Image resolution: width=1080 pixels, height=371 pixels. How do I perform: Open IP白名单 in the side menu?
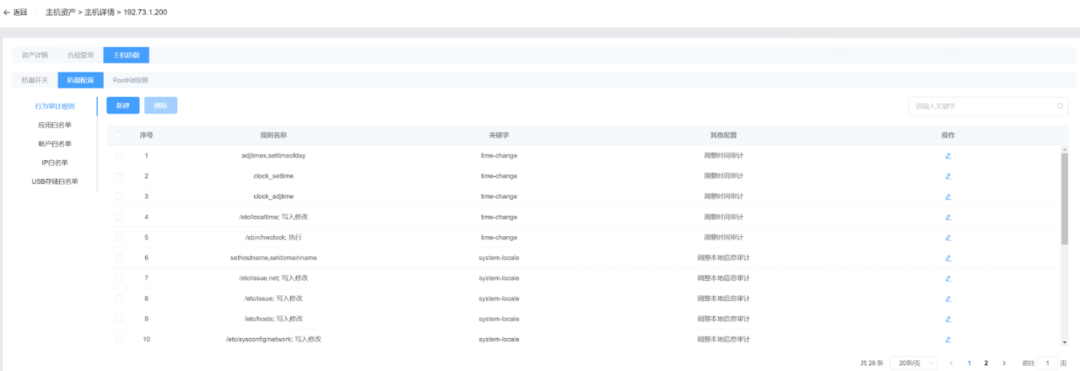click(x=55, y=162)
